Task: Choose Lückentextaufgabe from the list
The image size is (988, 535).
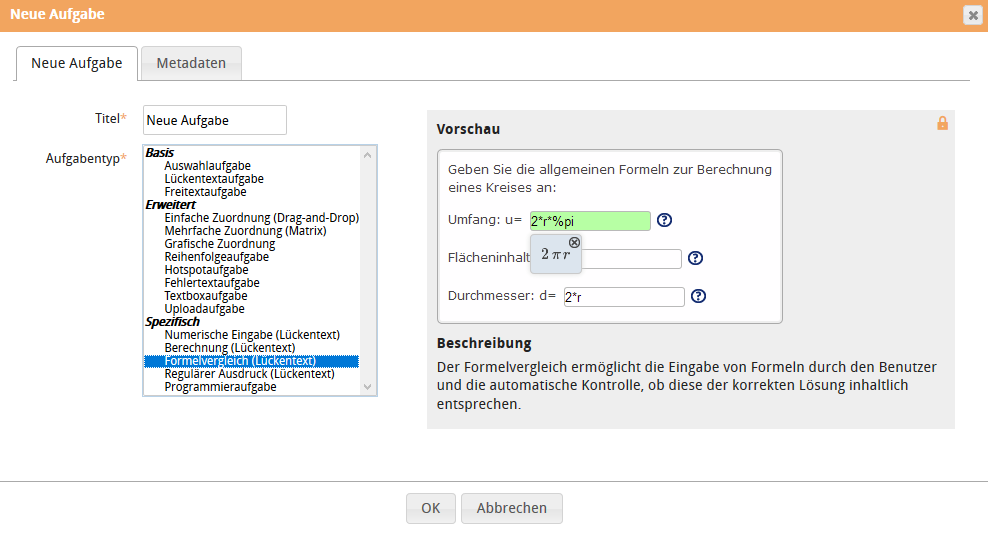Action: (x=214, y=179)
